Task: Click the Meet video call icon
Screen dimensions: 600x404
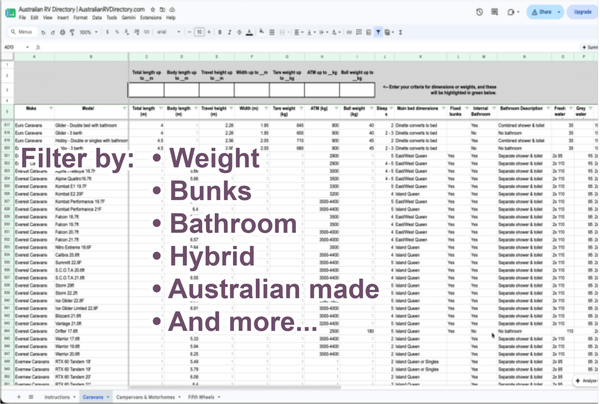Action: [513, 12]
